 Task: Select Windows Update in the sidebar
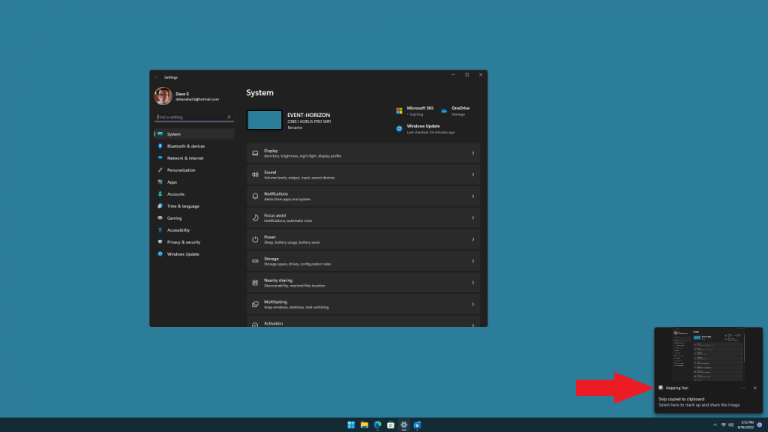(183, 254)
